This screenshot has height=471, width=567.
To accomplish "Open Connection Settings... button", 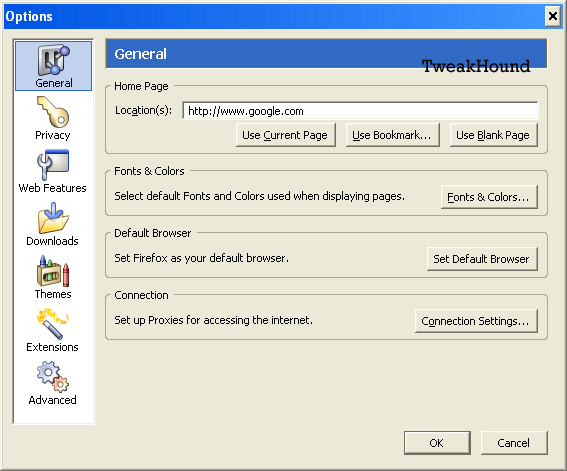I will (476, 321).
